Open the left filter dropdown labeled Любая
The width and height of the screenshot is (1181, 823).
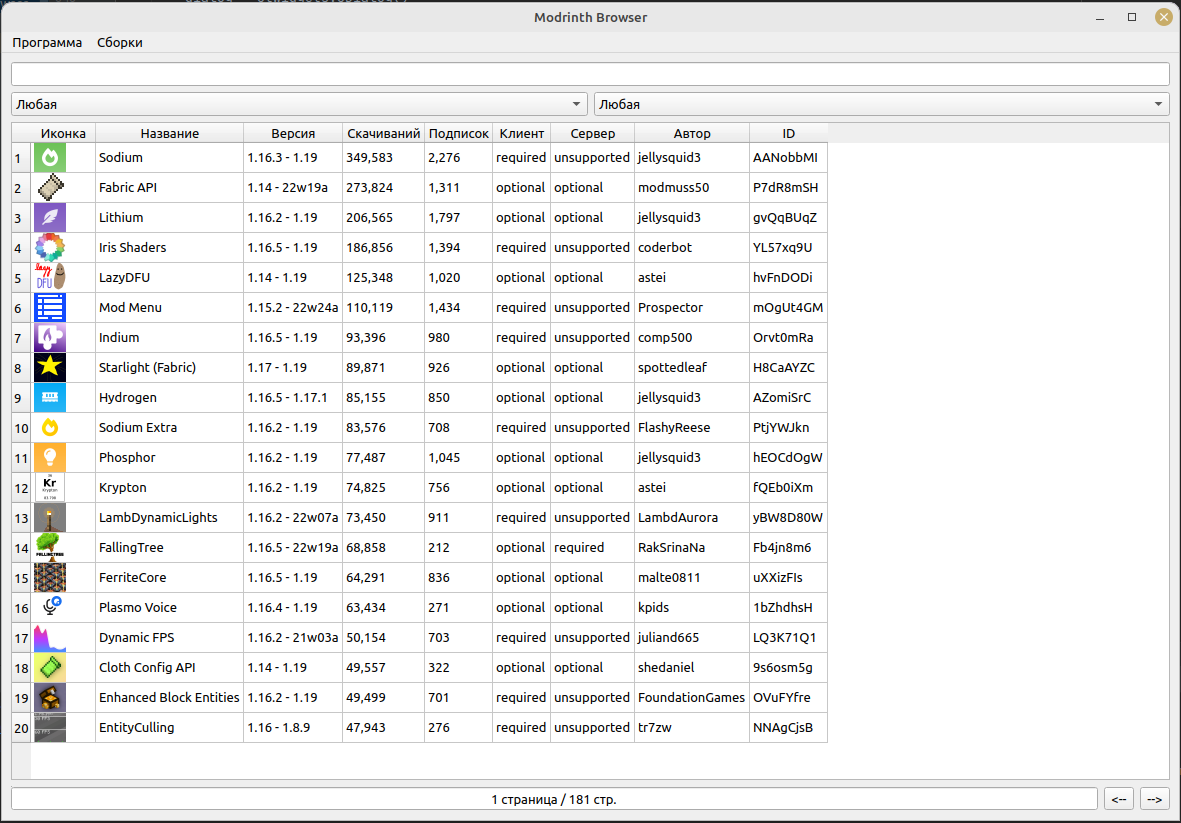click(x=299, y=104)
